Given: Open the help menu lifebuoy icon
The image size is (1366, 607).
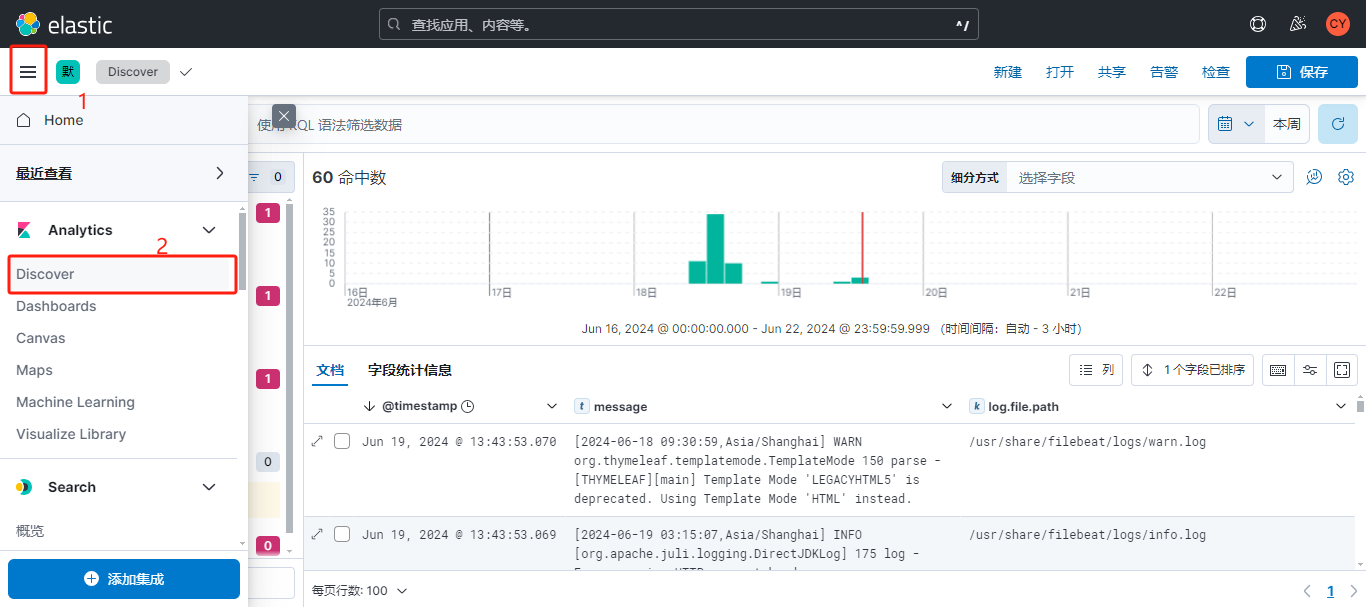Looking at the screenshot, I should click(x=1258, y=24).
